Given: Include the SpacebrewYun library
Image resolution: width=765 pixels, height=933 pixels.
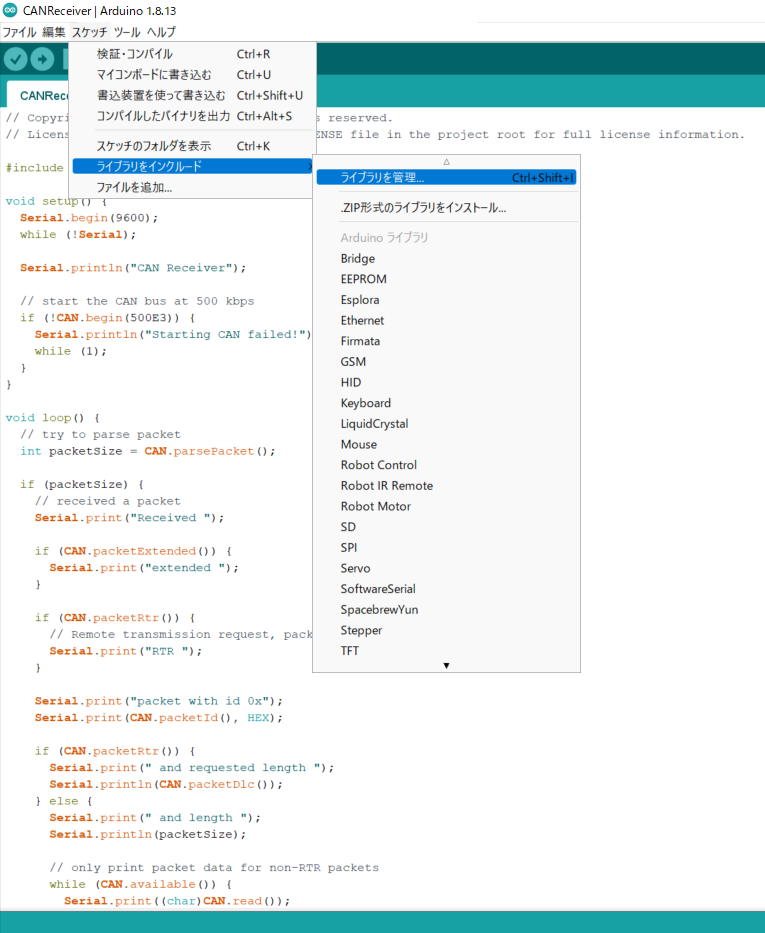Looking at the screenshot, I should (x=446, y=609).
